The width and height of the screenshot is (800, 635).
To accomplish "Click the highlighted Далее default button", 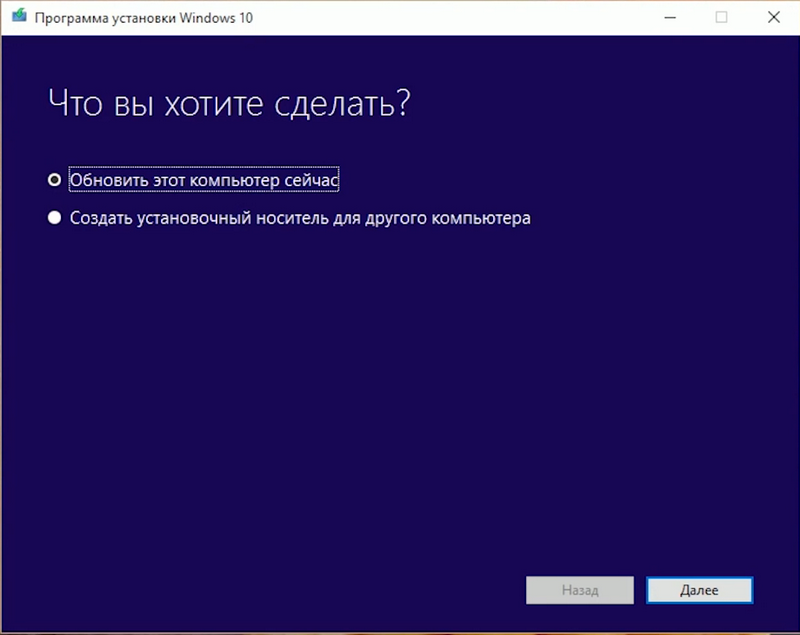I will point(699,590).
